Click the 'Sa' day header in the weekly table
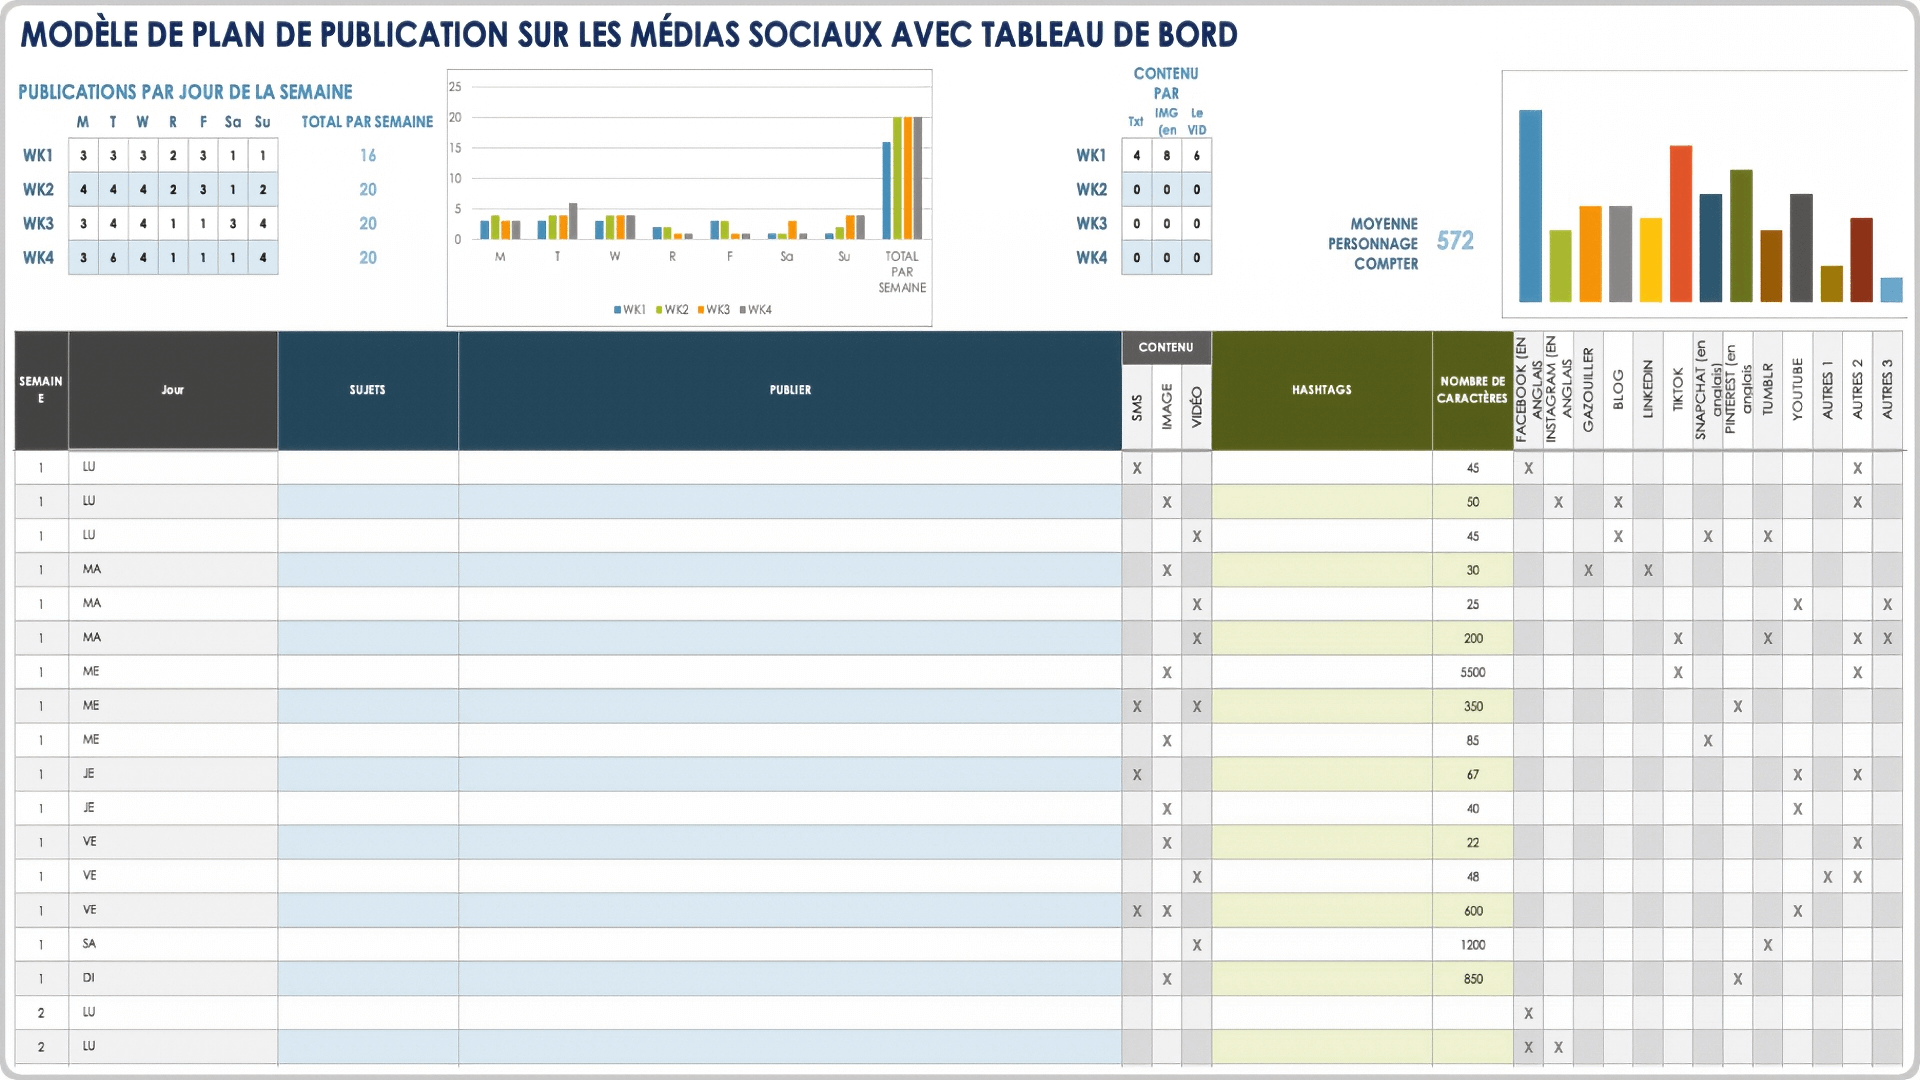 point(233,122)
